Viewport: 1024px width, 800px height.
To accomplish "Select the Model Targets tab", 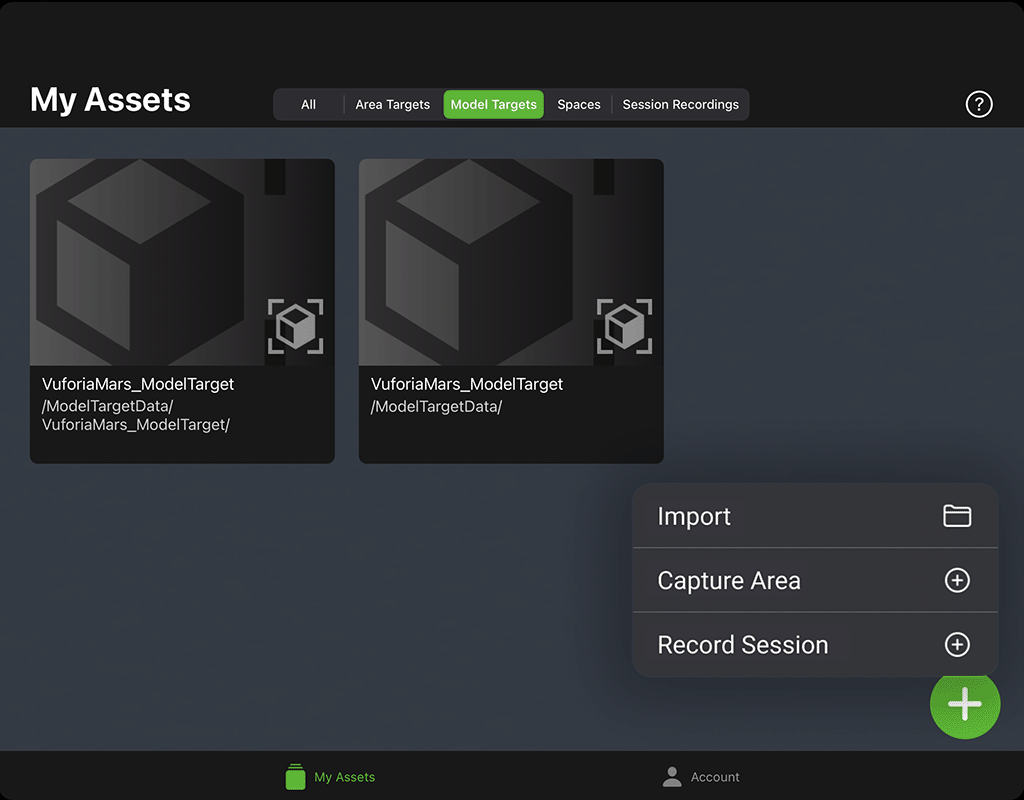I will click(x=493, y=104).
